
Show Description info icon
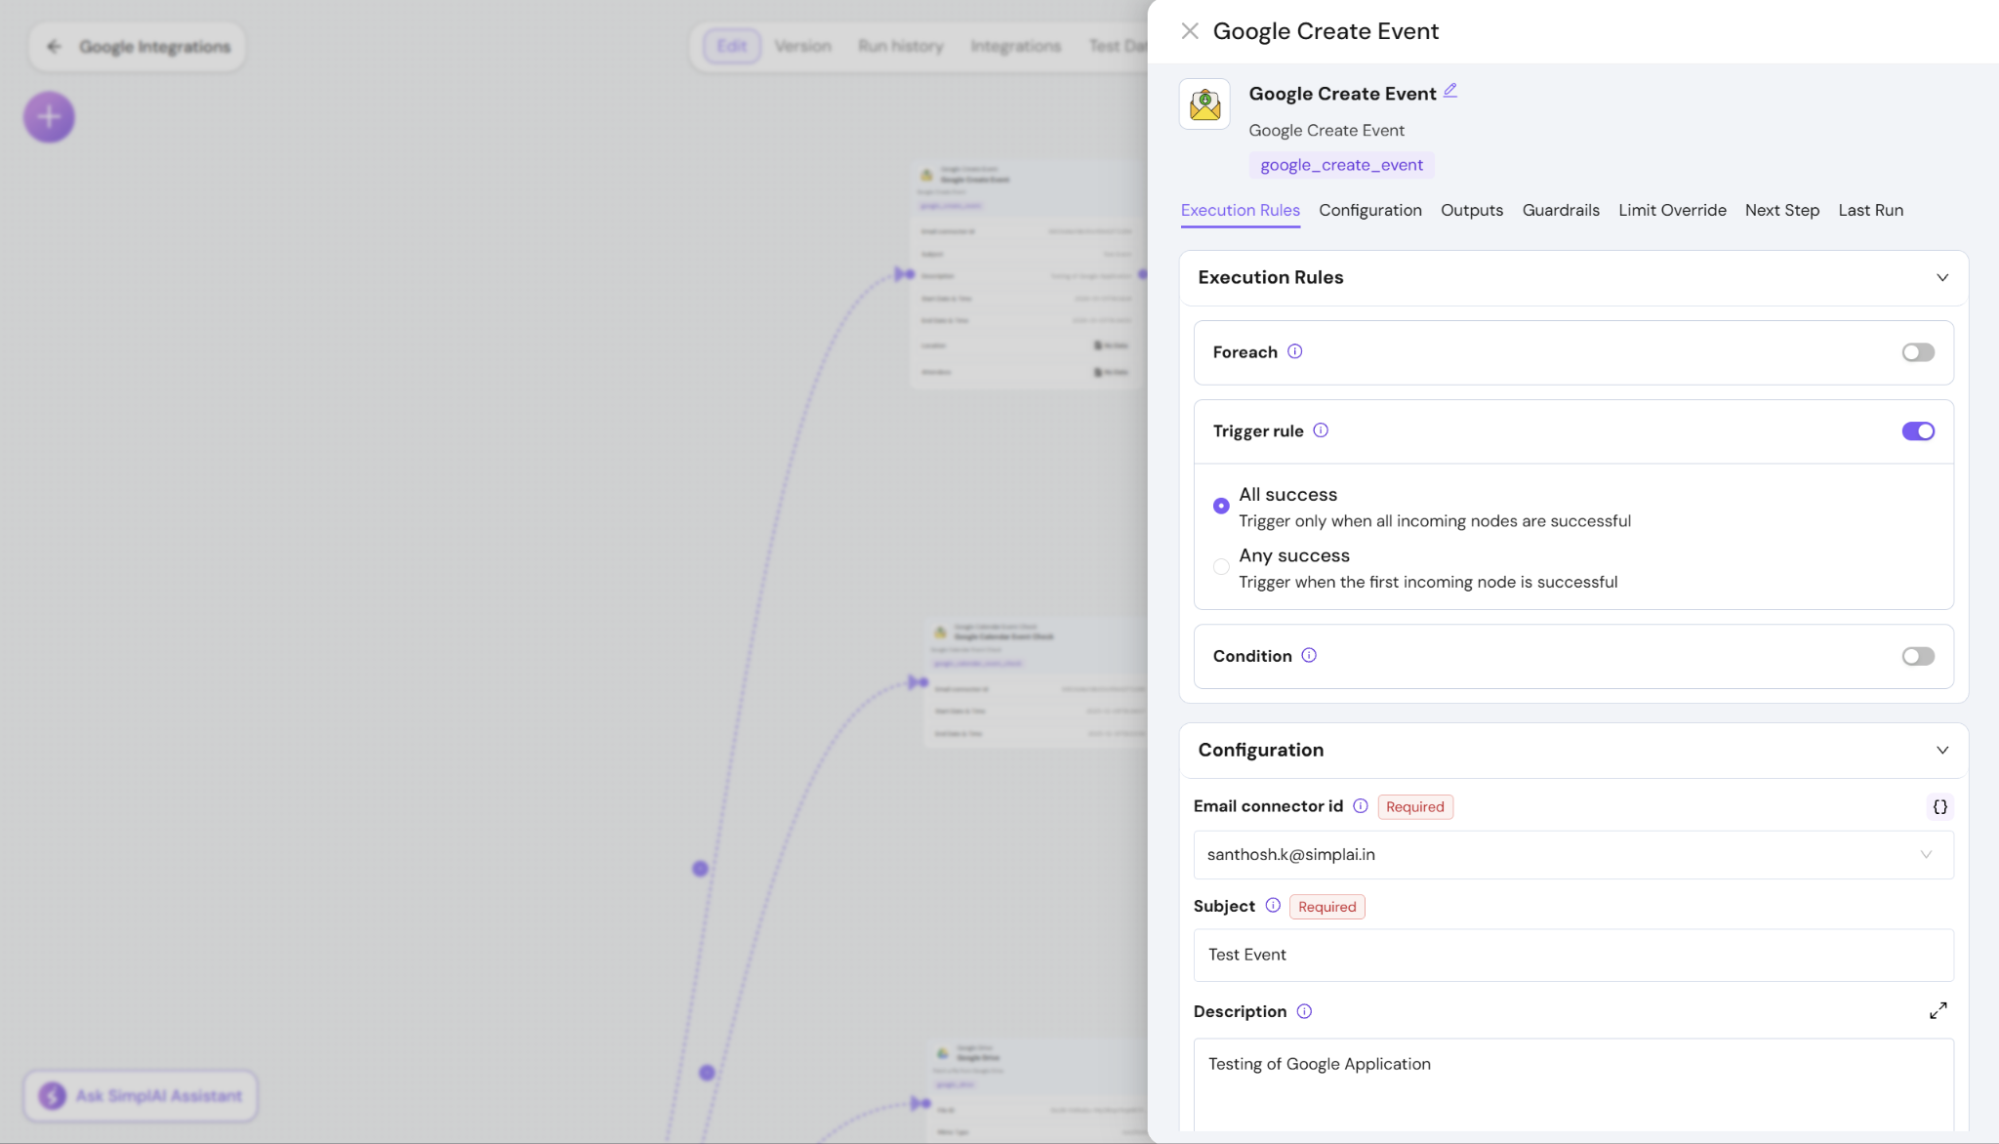(1304, 1011)
